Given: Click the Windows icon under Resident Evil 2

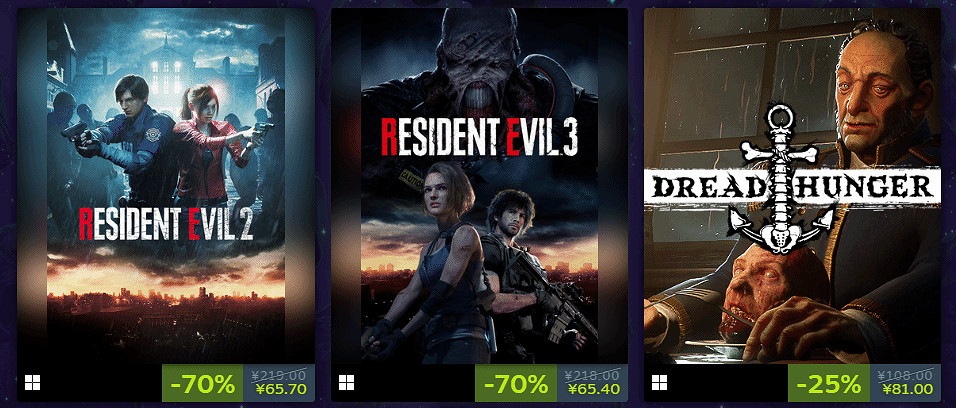Looking at the screenshot, I should tap(32, 383).
